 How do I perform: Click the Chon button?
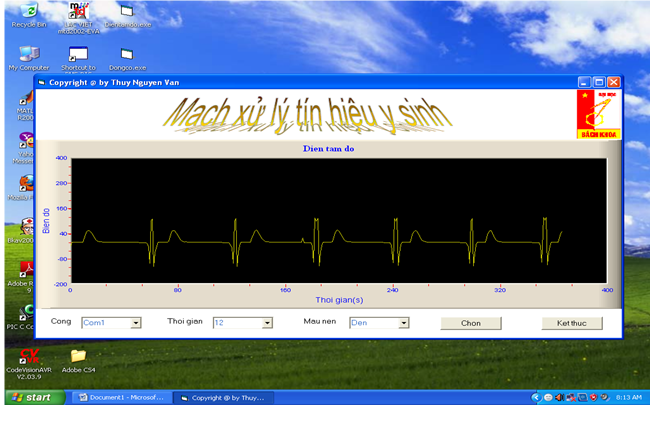471,323
